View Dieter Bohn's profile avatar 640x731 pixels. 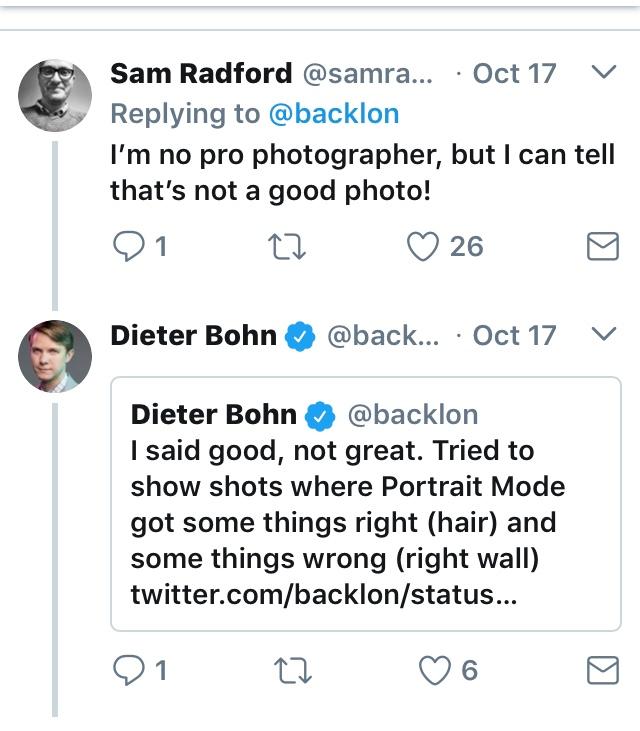tap(56, 357)
